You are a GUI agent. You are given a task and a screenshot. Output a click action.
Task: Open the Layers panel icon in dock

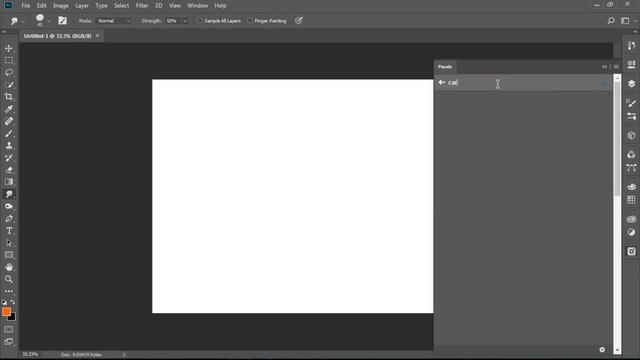pos(631,83)
